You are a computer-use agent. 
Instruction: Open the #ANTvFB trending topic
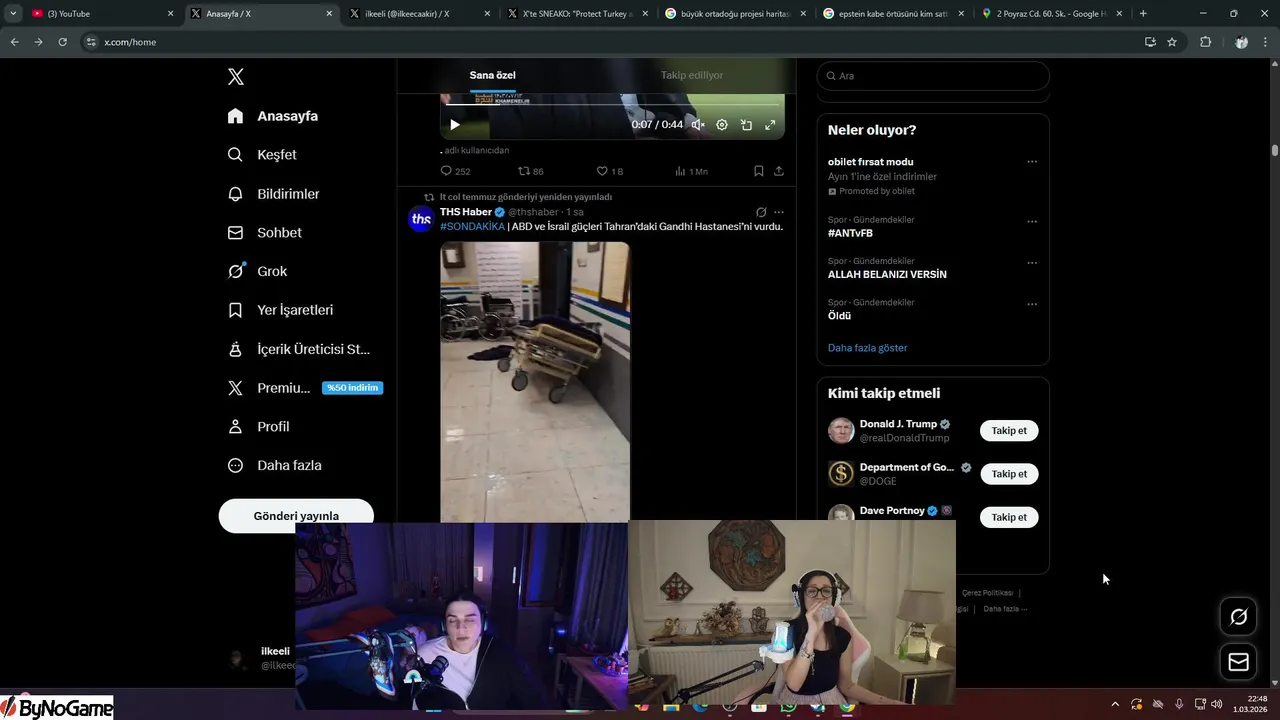[850, 233]
